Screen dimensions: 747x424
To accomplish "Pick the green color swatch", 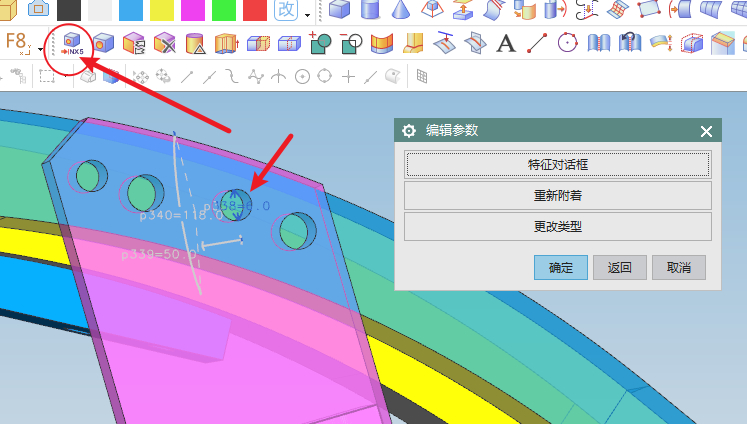I will pos(224,10).
